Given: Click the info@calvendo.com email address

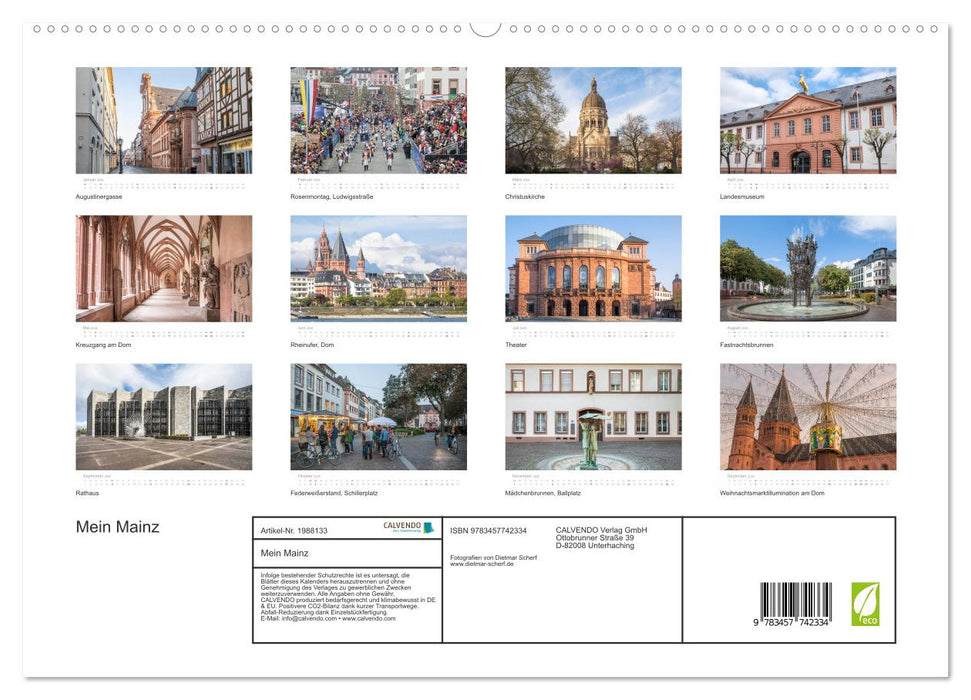Looking at the screenshot, I should tap(303, 620).
